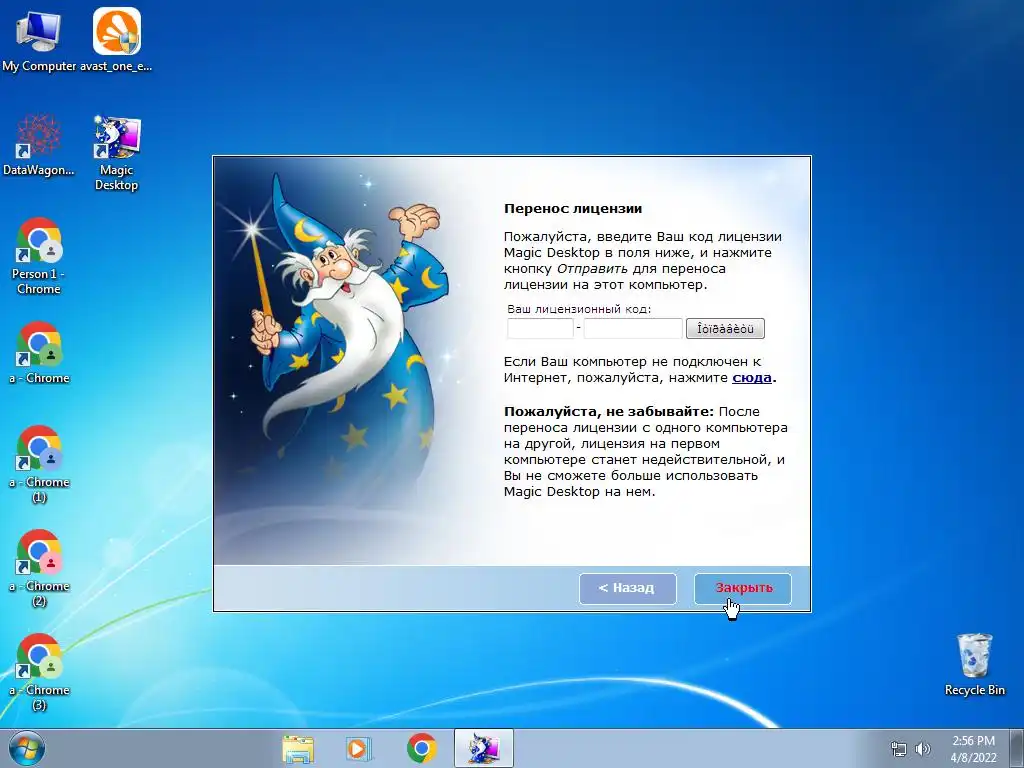Viewport: 1024px width, 768px height.
Task: Switch to Magic Desktop taskbar button
Action: 484,748
